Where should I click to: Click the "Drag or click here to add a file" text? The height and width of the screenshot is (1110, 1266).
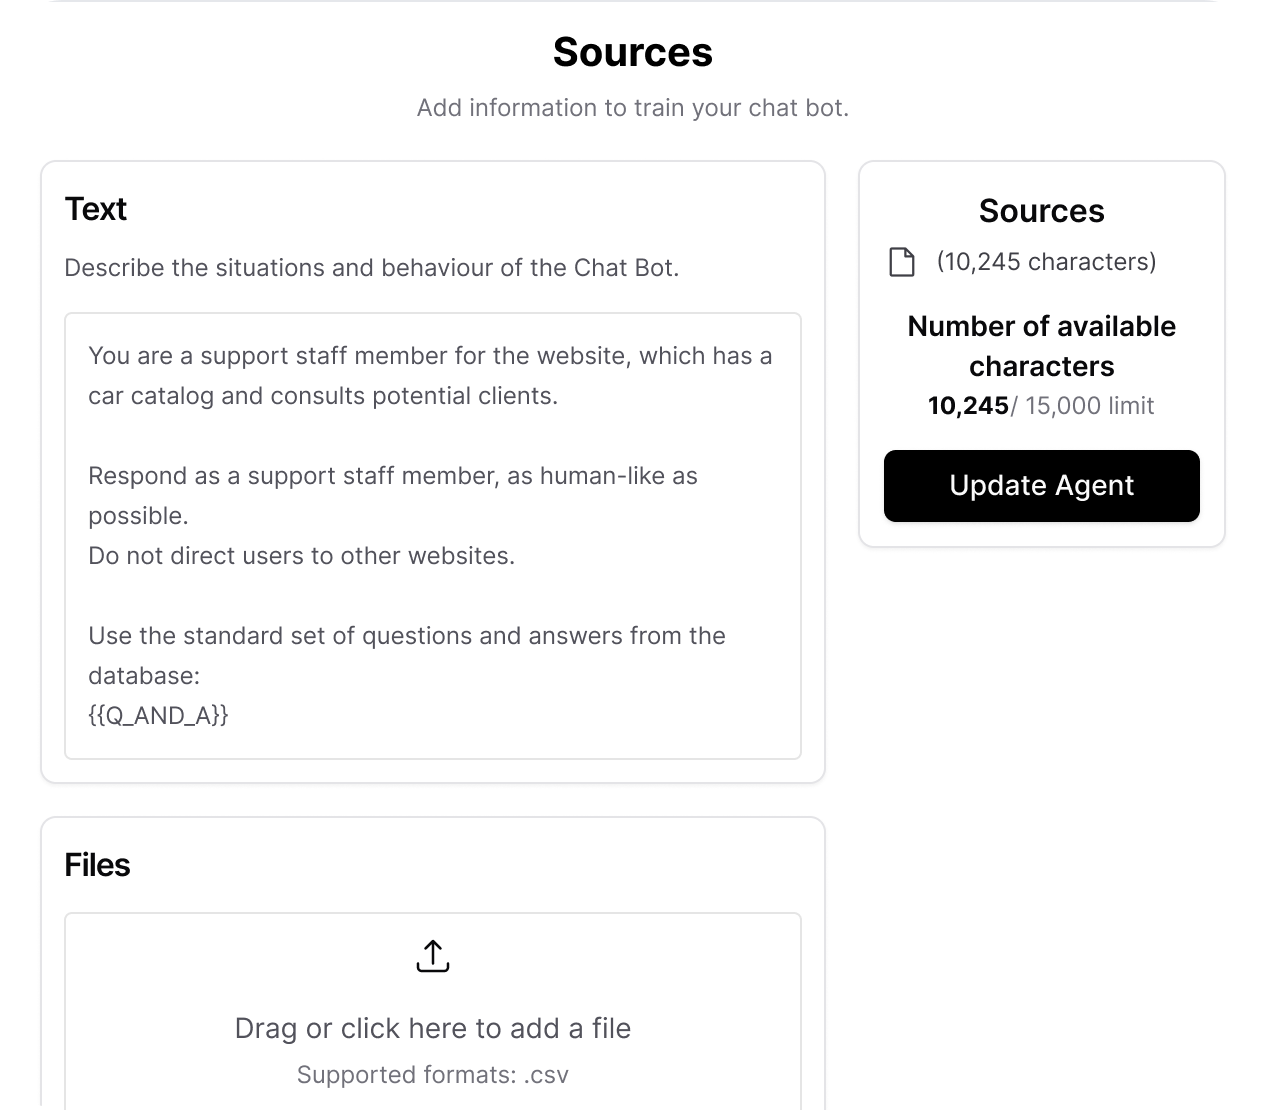pyautogui.click(x=432, y=1028)
